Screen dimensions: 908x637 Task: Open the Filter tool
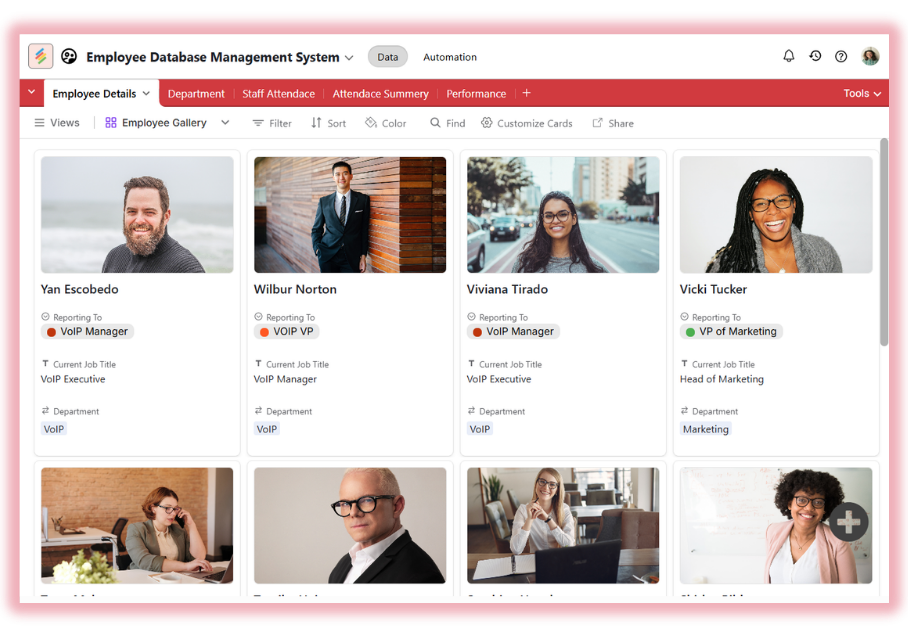click(271, 123)
